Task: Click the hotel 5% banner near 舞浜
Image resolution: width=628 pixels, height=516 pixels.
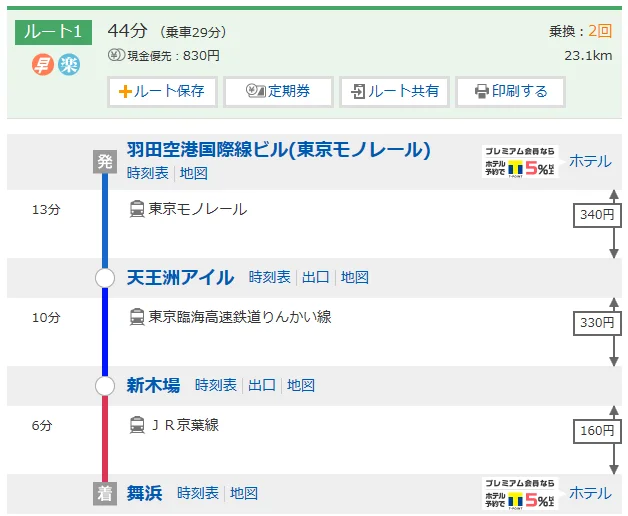Action: coord(520,494)
